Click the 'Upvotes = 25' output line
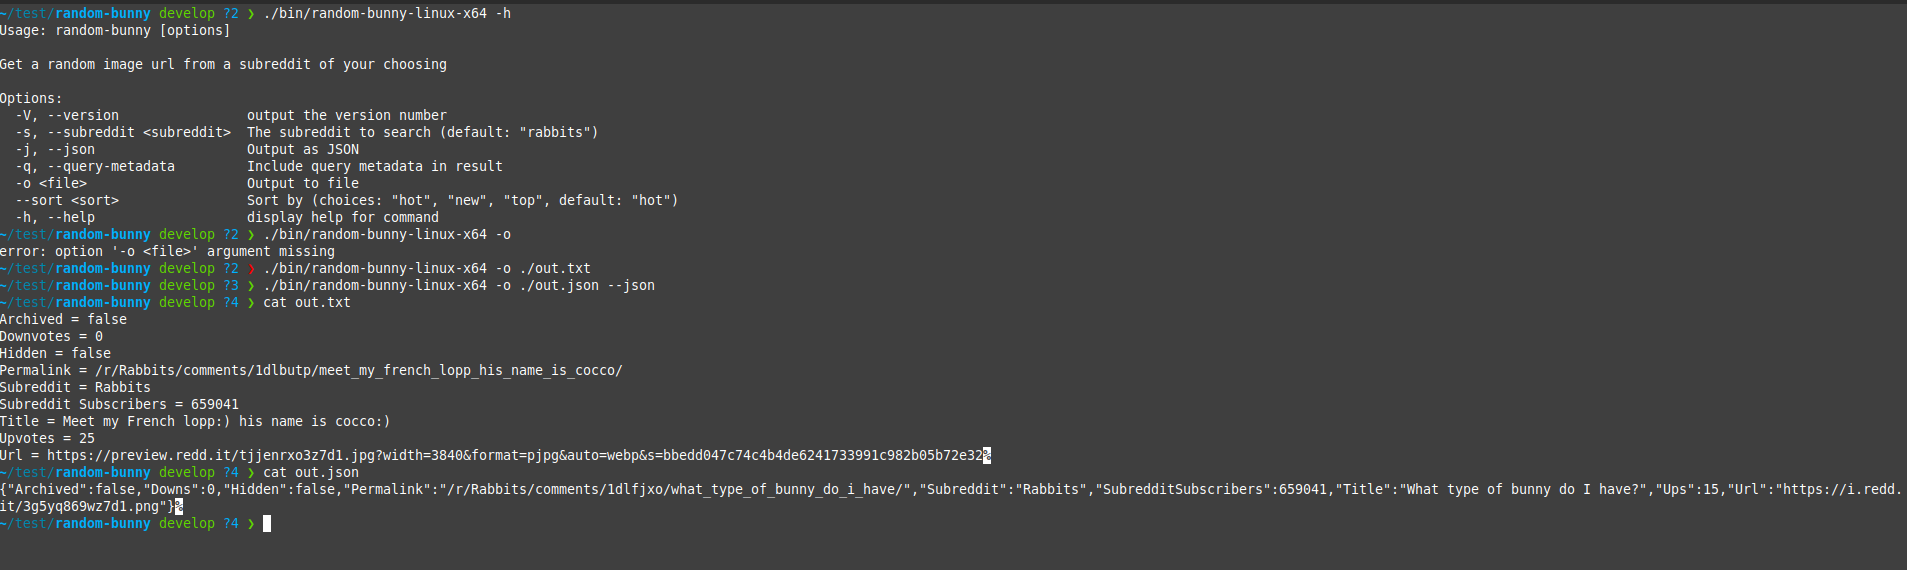The width and height of the screenshot is (1907, 570). (47, 438)
